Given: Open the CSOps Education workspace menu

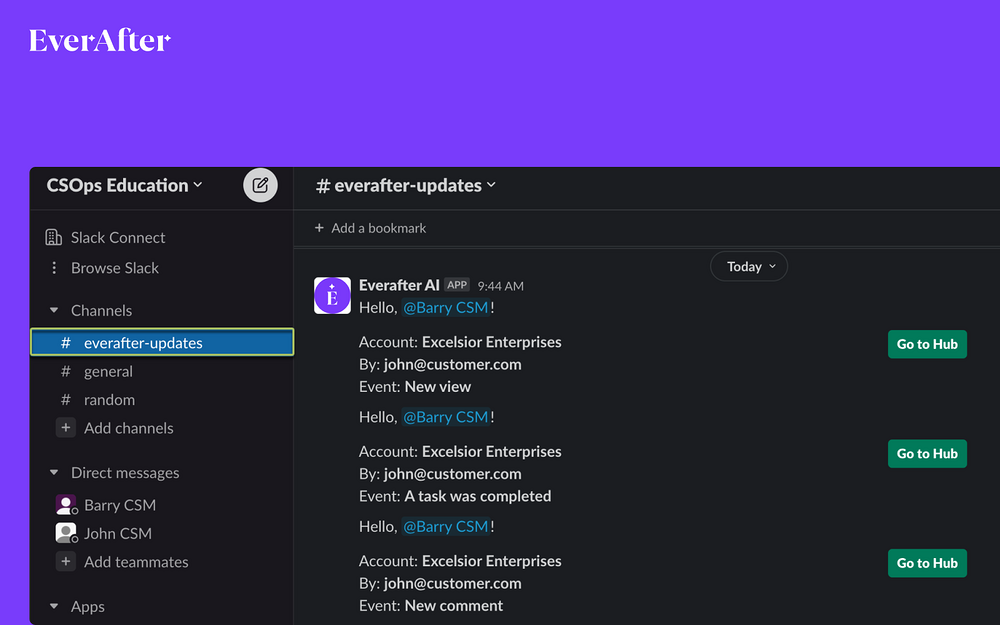Looking at the screenshot, I should pyautogui.click(x=124, y=185).
